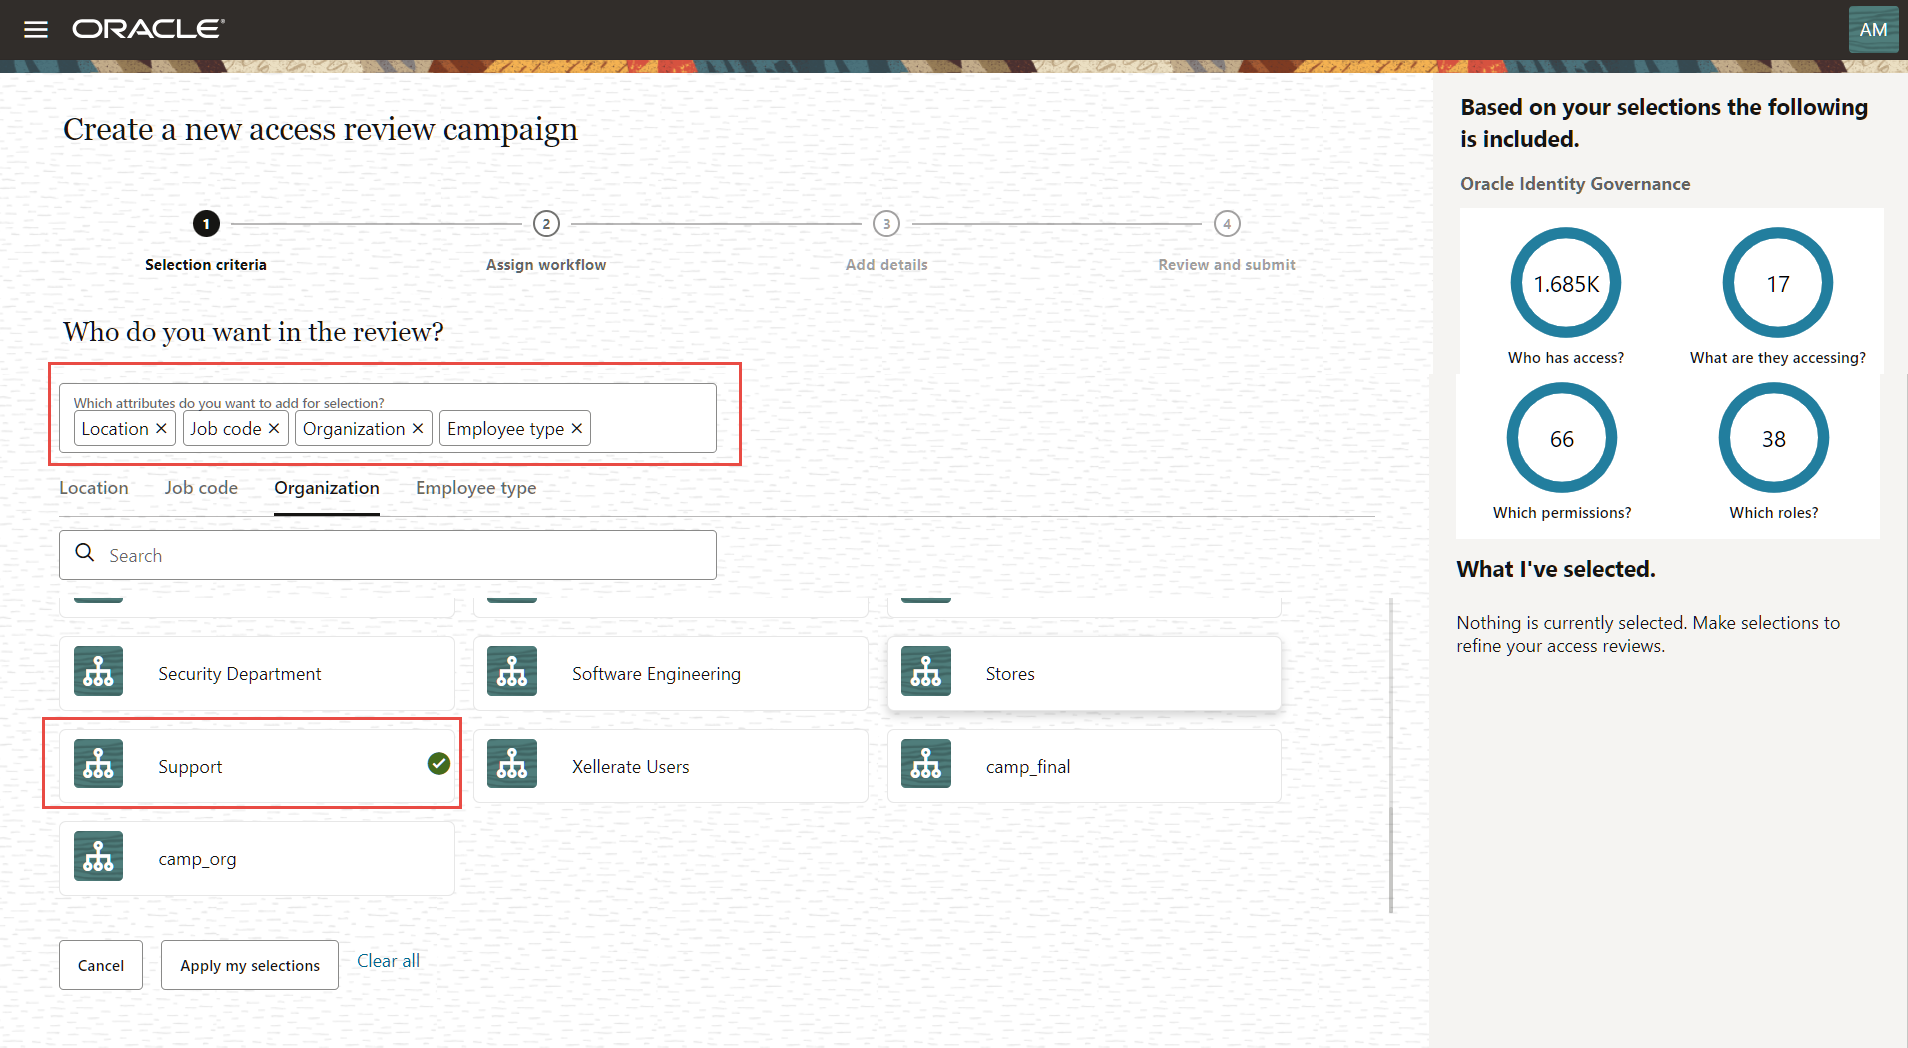Select the Stores organization card

pos(1084,673)
